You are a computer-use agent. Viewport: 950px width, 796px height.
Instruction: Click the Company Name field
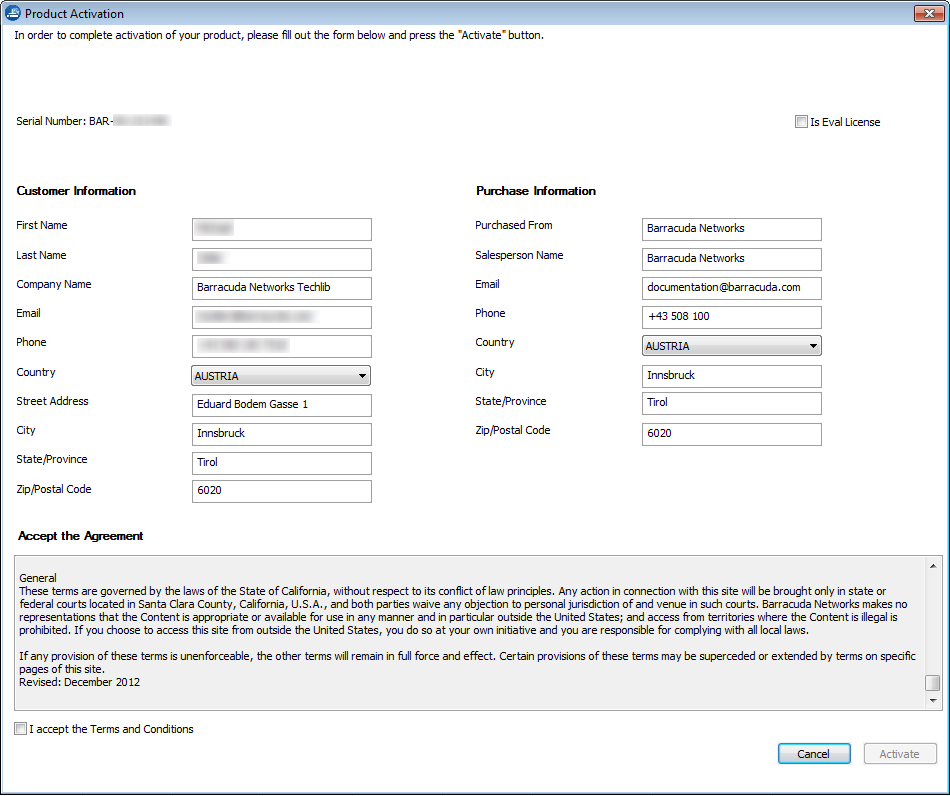click(x=282, y=288)
